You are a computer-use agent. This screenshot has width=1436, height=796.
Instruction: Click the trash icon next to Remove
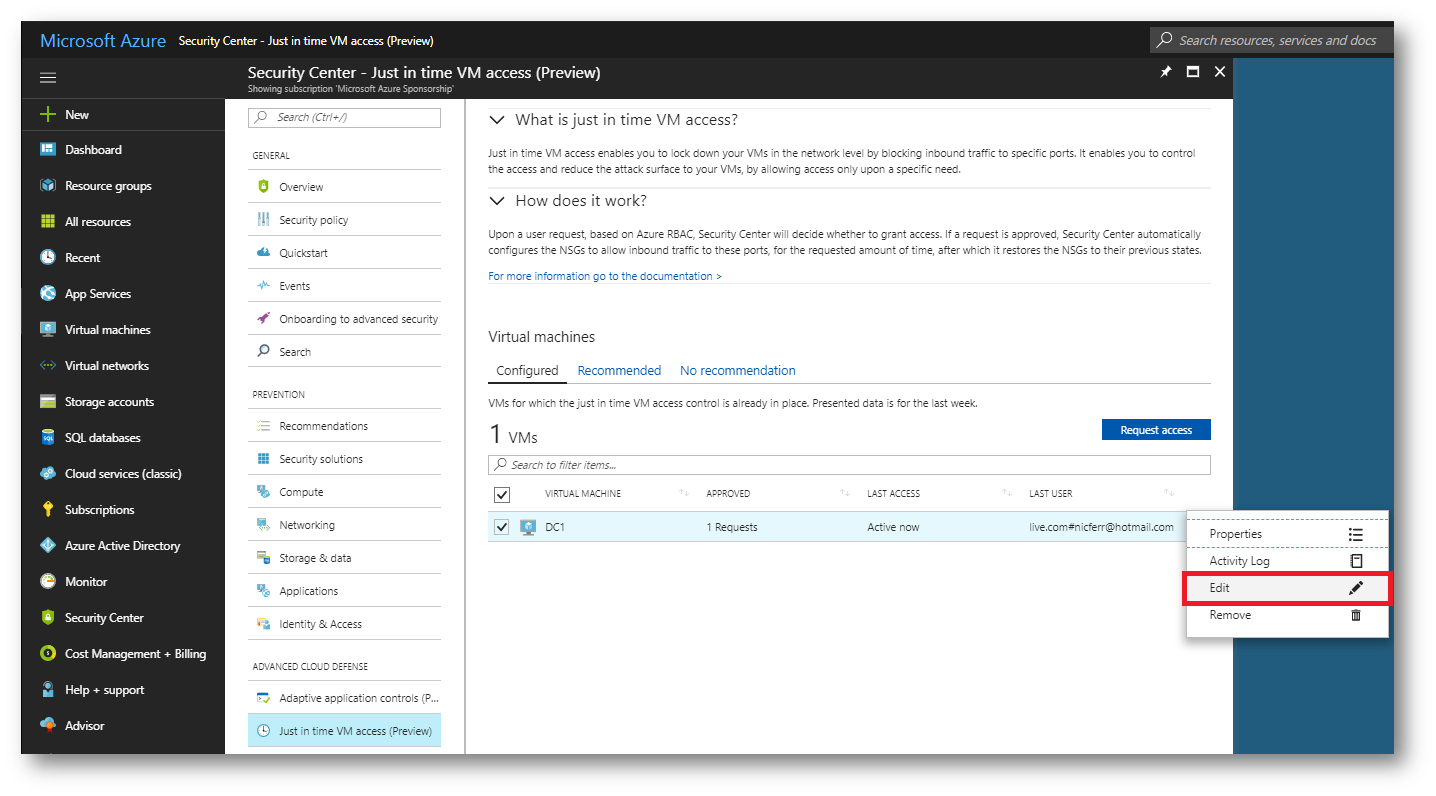point(1356,615)
